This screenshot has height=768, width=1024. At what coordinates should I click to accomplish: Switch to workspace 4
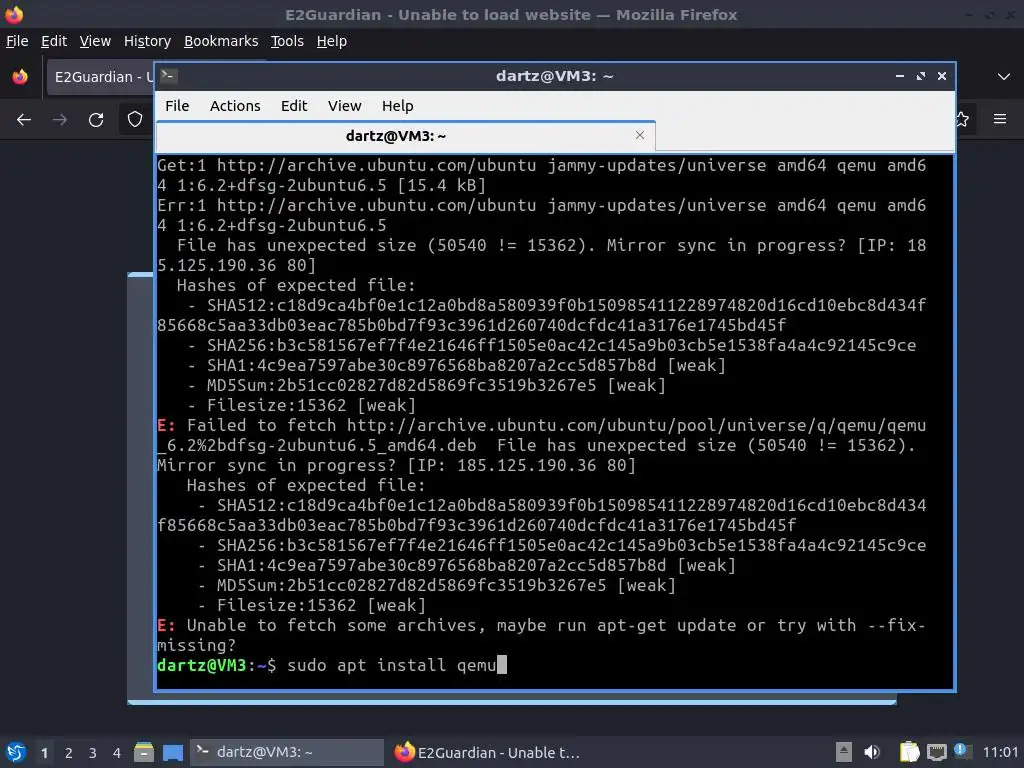pos(117,753)
